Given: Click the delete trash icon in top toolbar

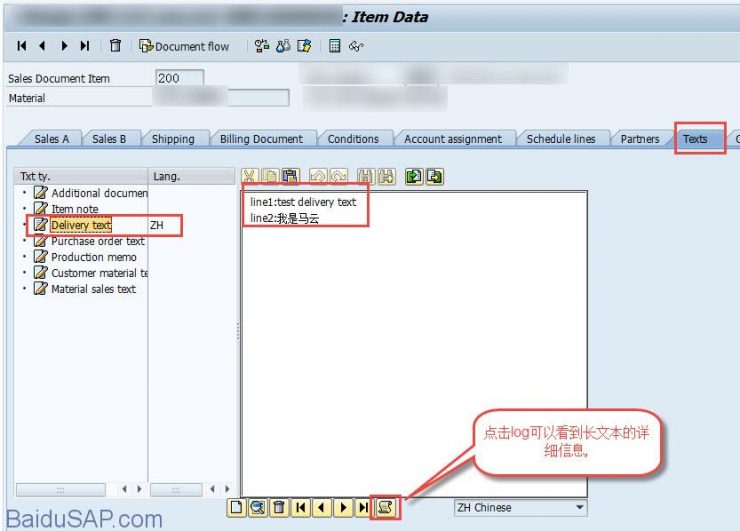Looking at the screenshot, I should [x=116, y=46].
